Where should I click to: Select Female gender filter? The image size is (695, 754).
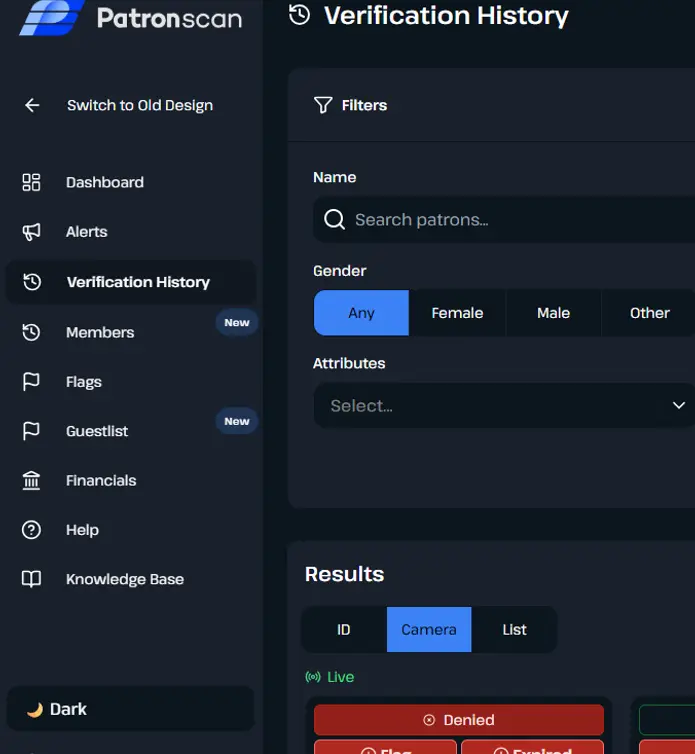coord(457,313)
